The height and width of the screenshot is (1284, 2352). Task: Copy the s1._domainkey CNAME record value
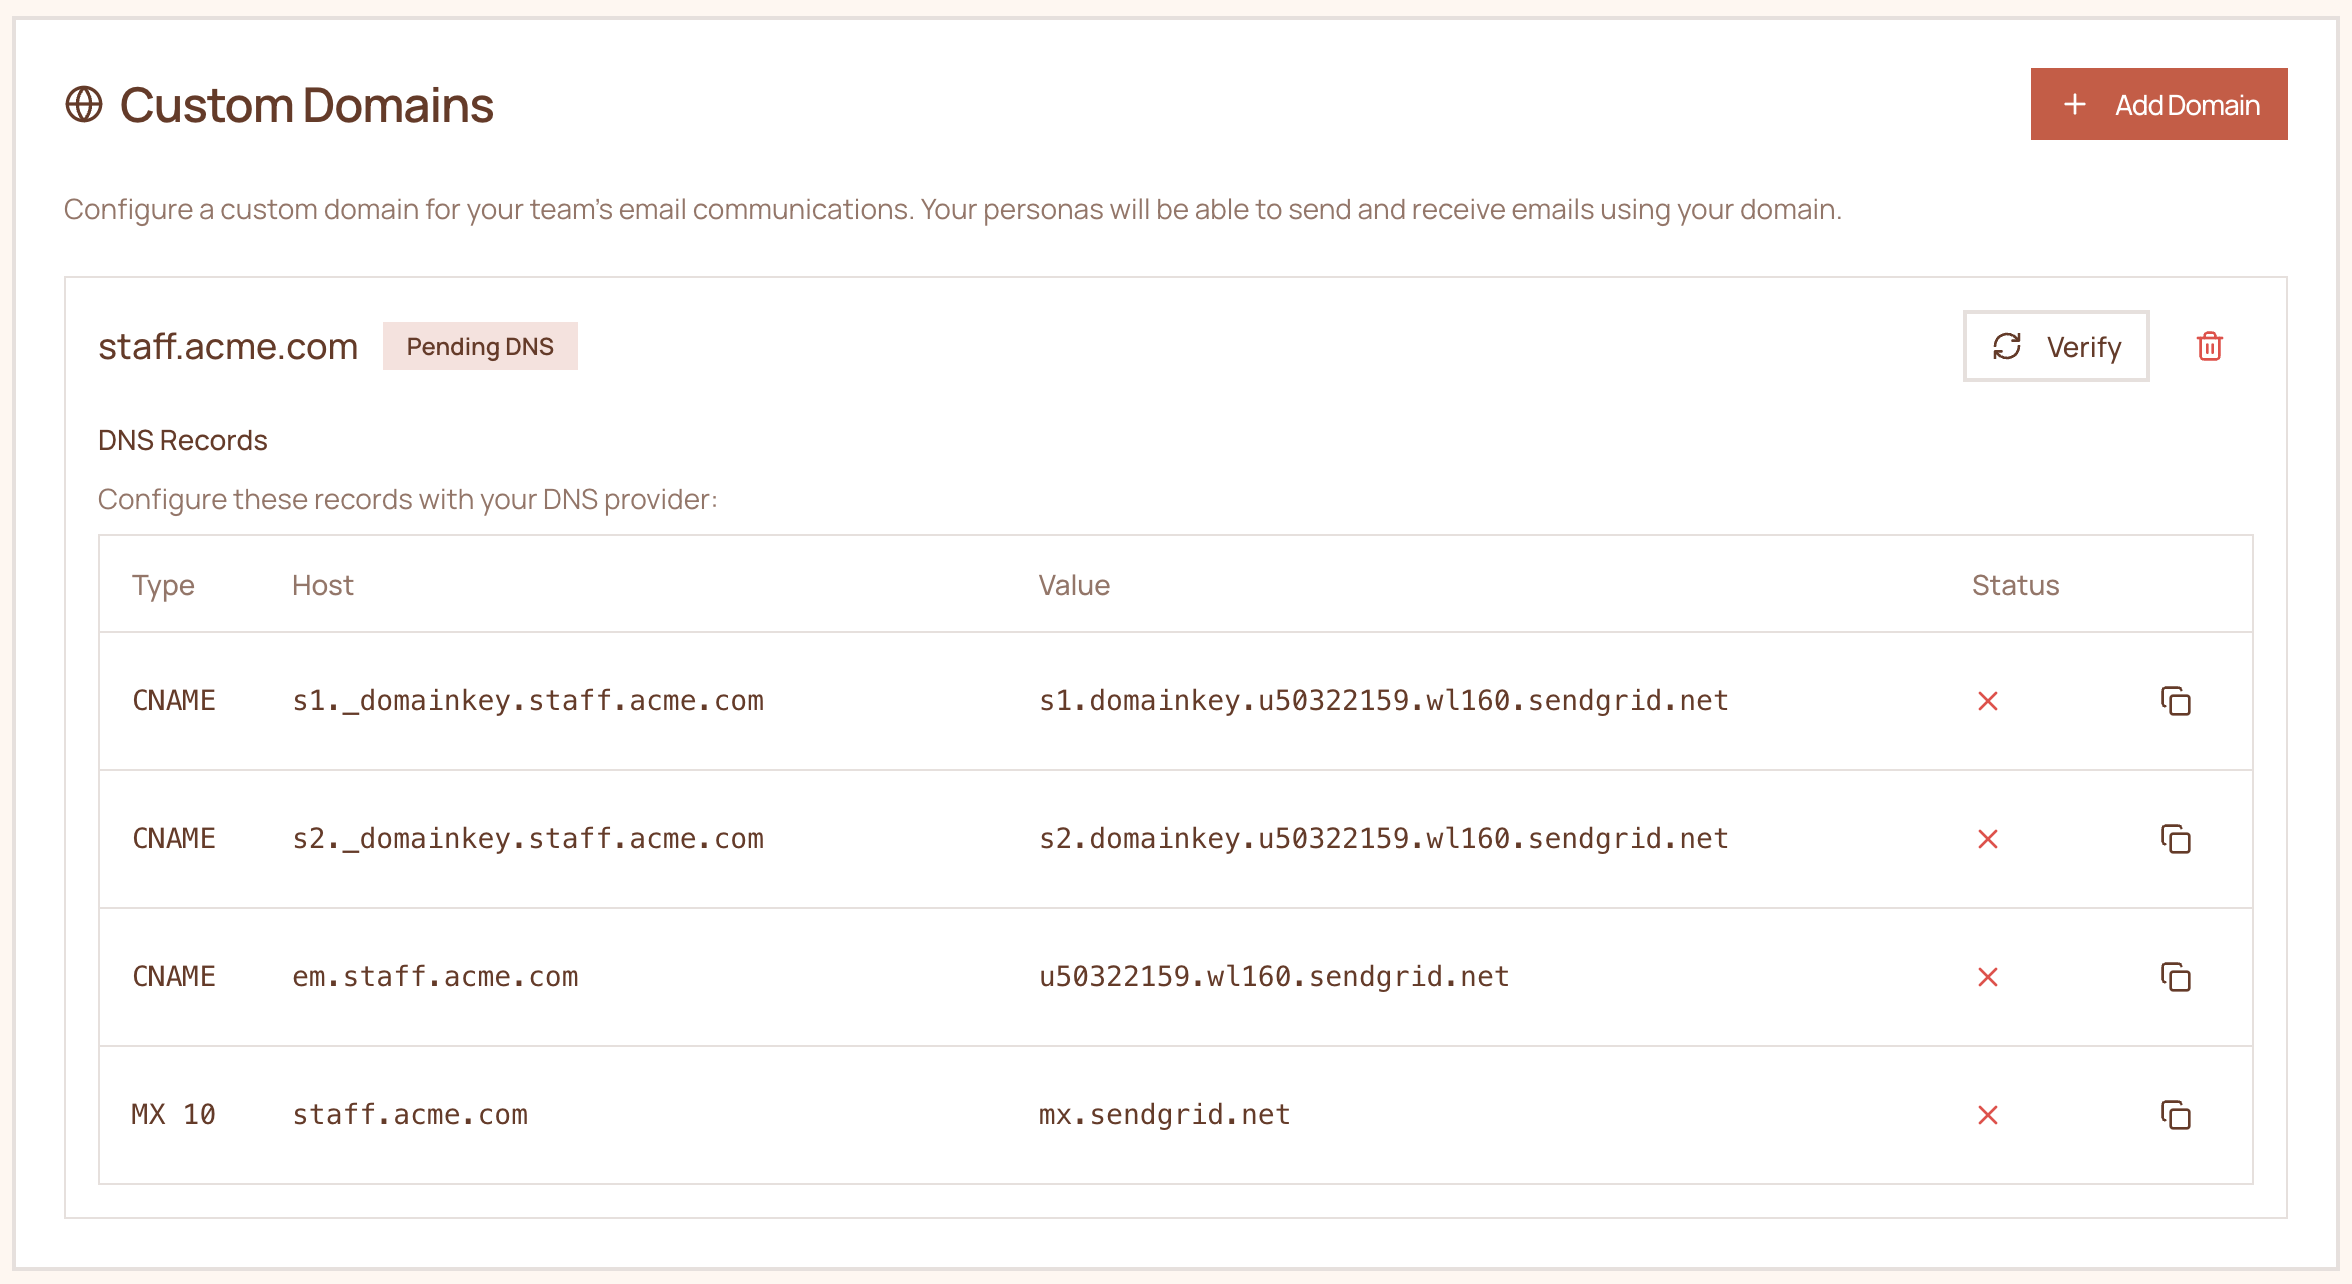pyautogui.click(x=2176, y=701)
